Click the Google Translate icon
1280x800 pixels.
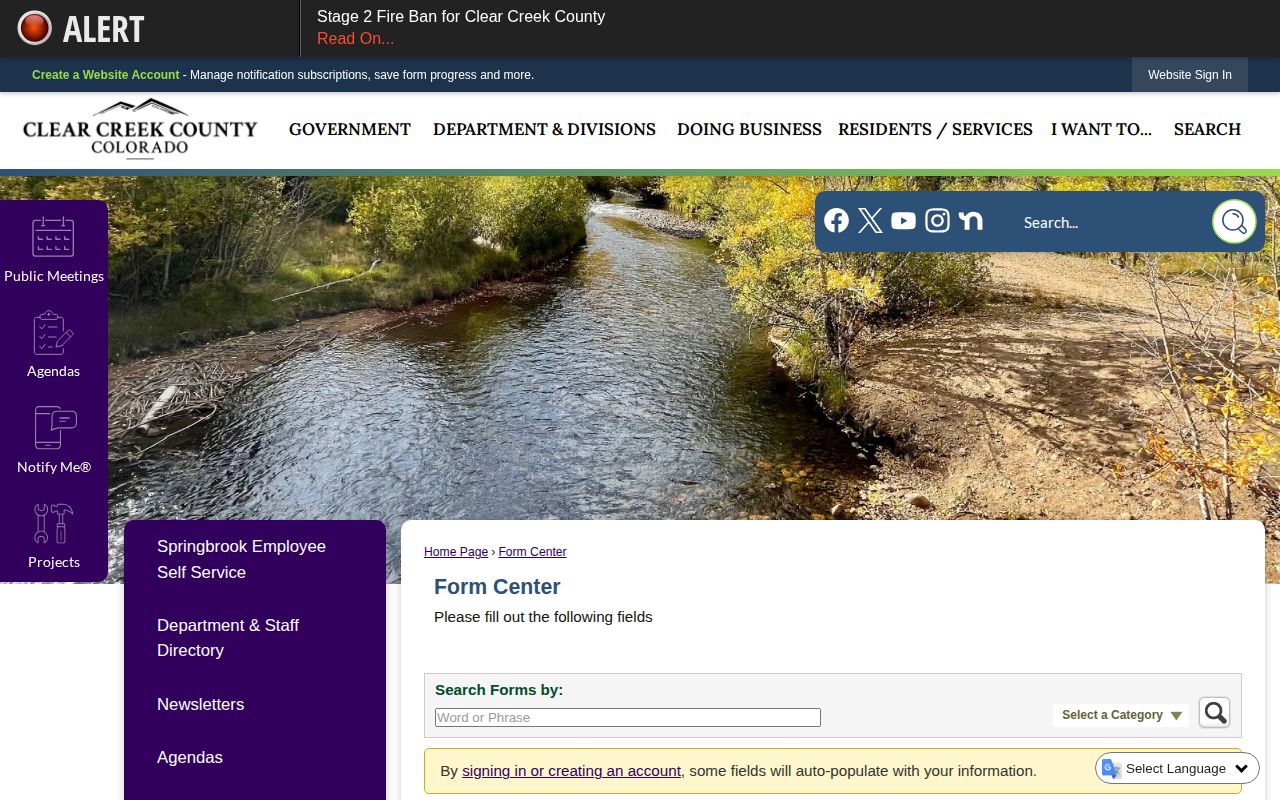click(x=1111, y=768)
